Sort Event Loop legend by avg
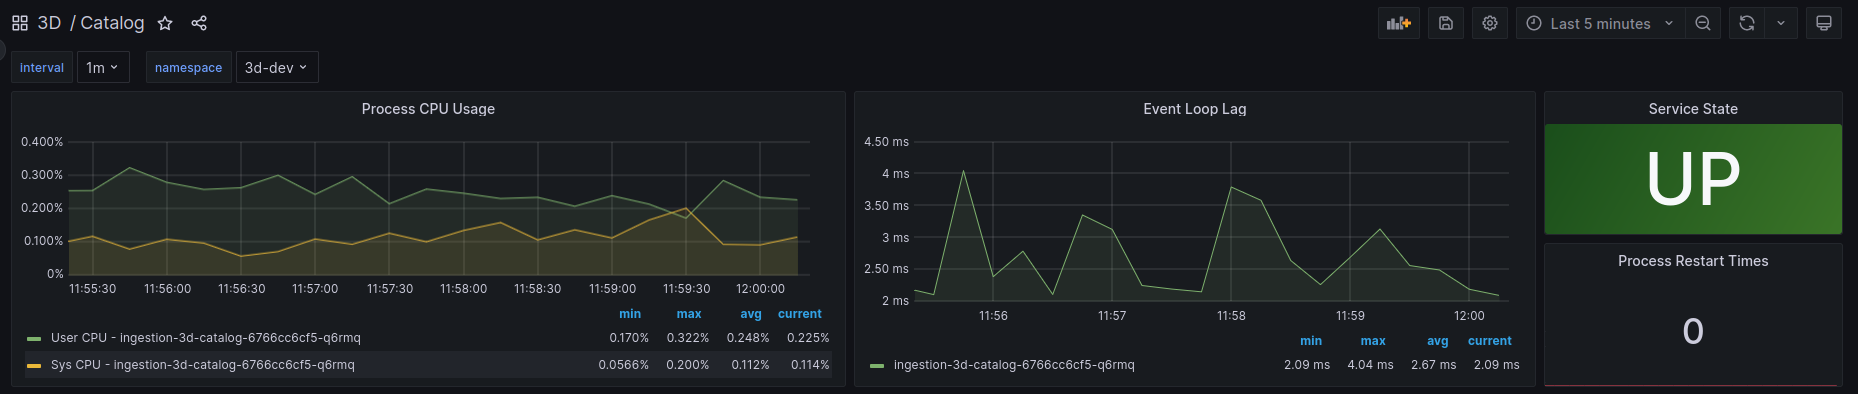Viewport: 1858px width, 394px height. (x=1438, y=341)
